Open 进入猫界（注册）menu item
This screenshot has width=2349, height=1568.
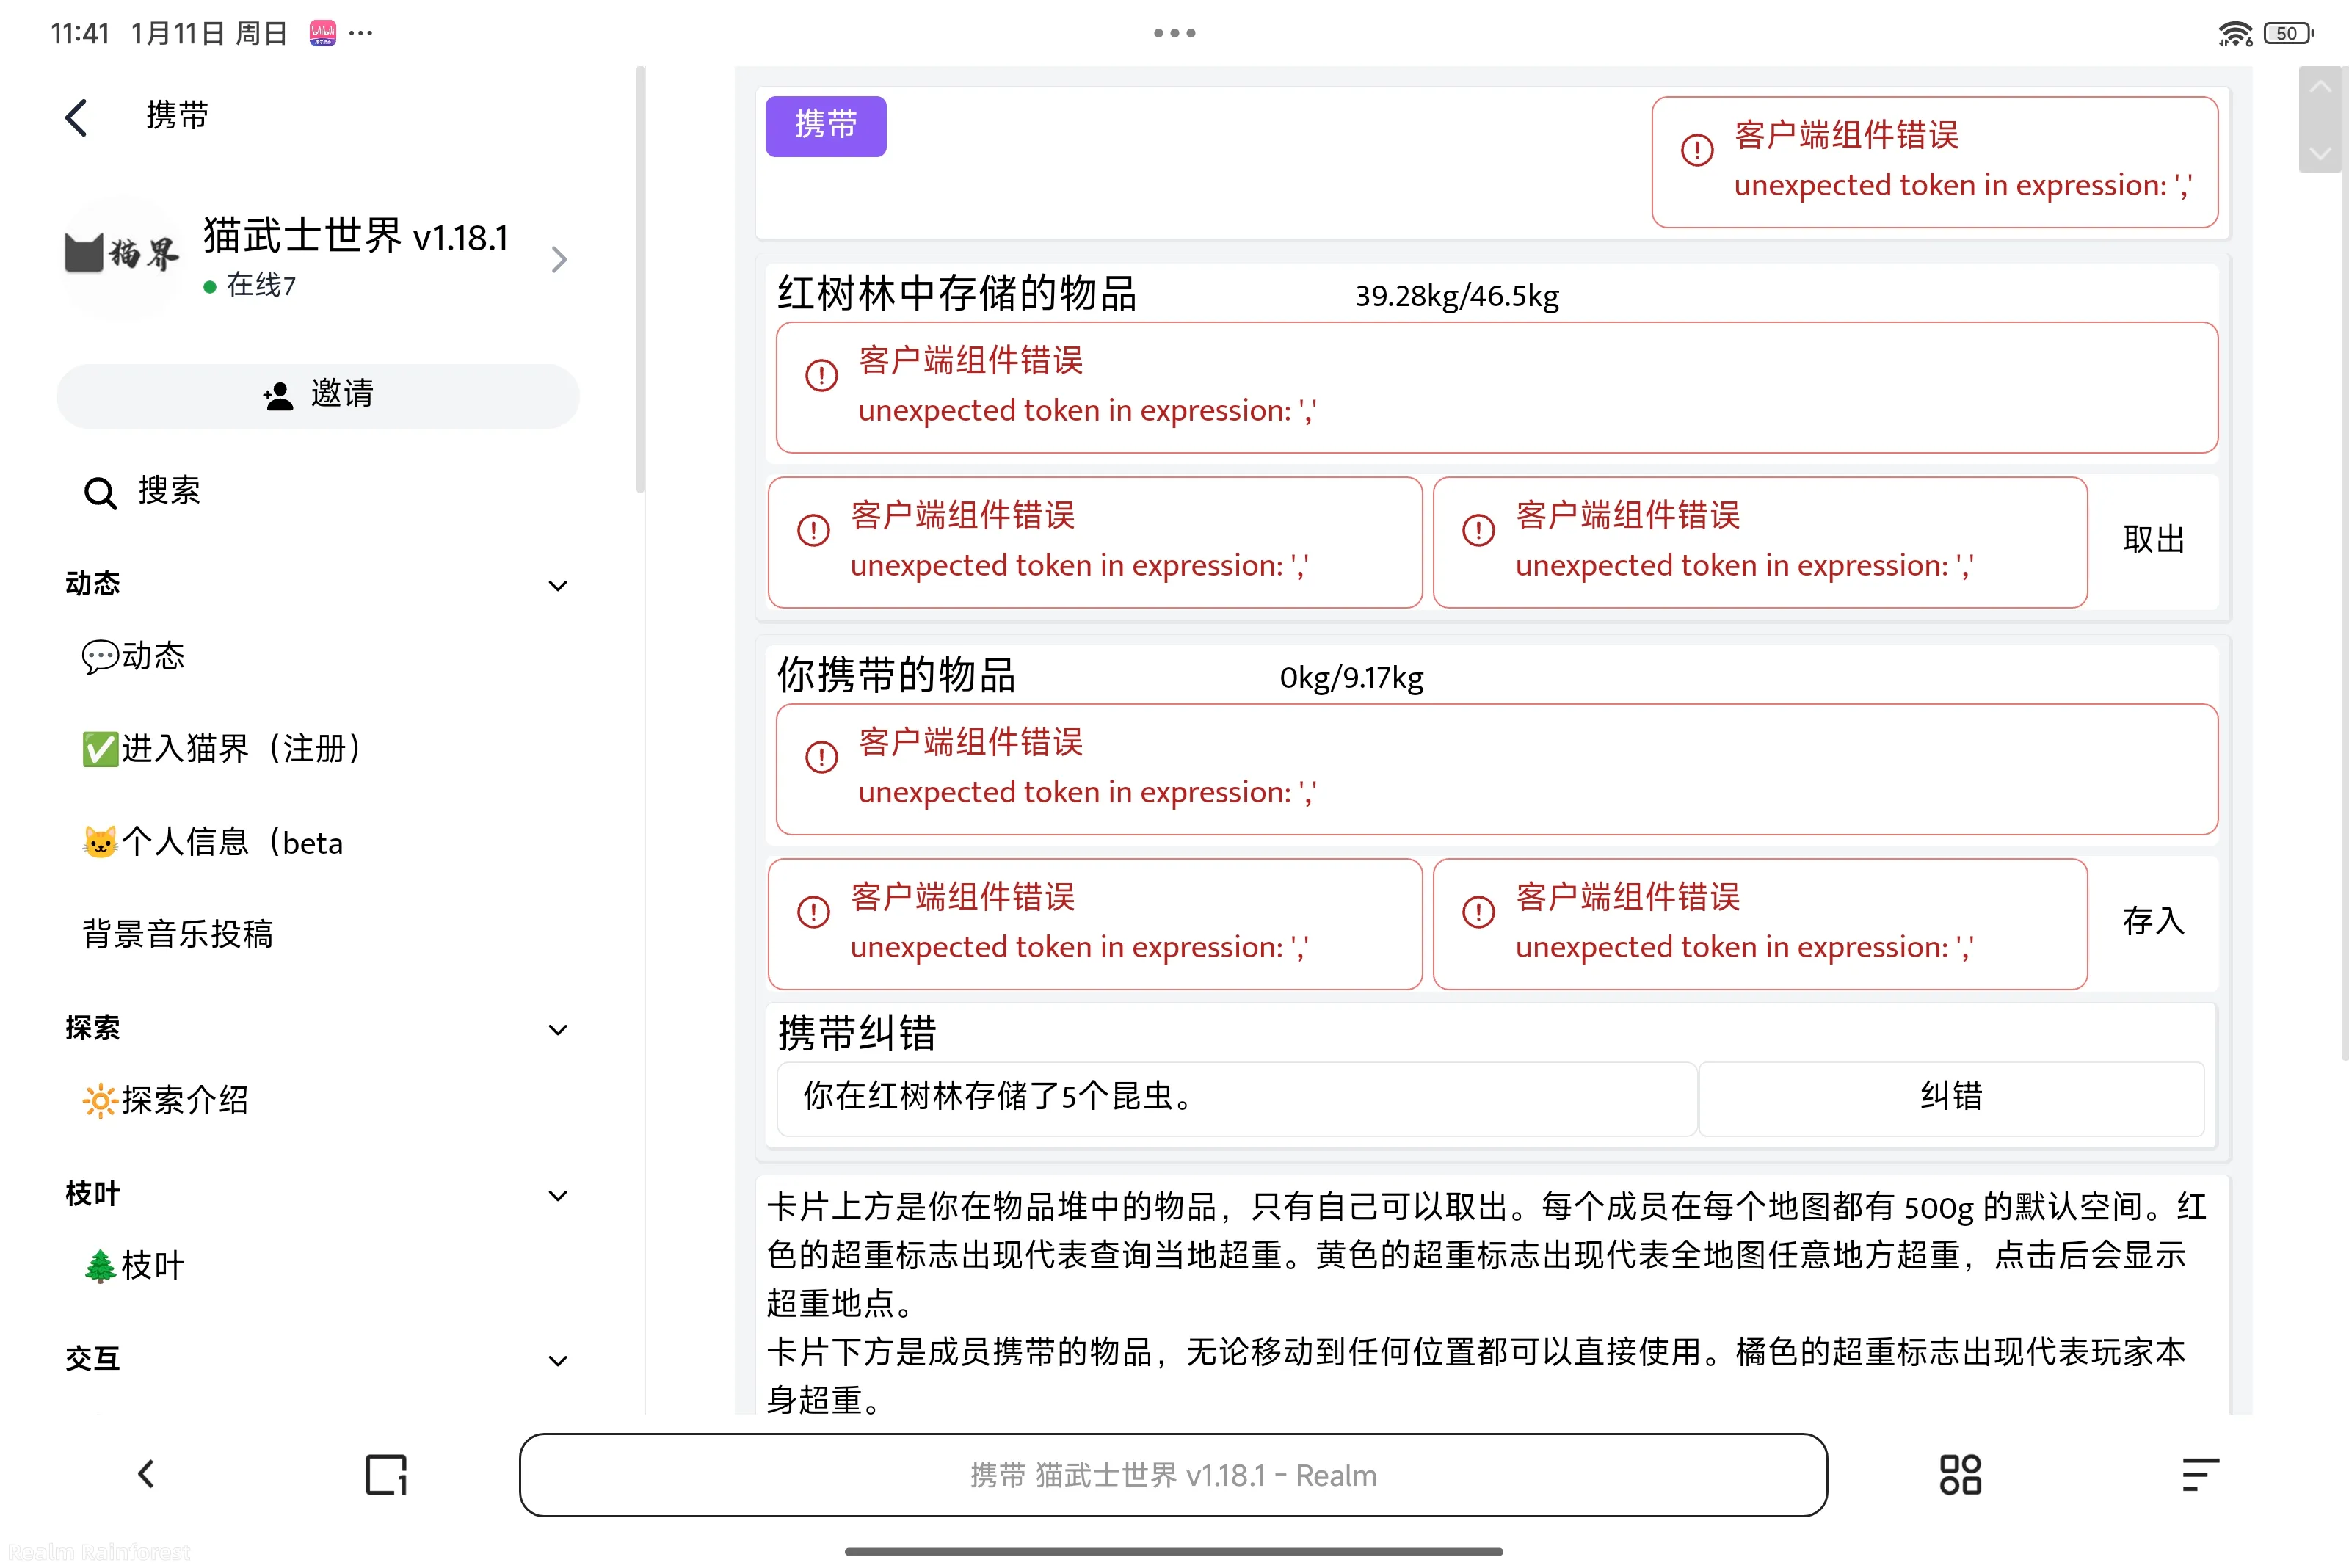tap(222, 748)
